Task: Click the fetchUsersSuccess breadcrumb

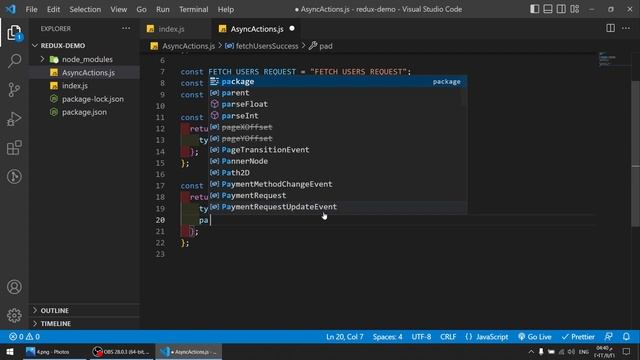Action: tap(262, 46)
